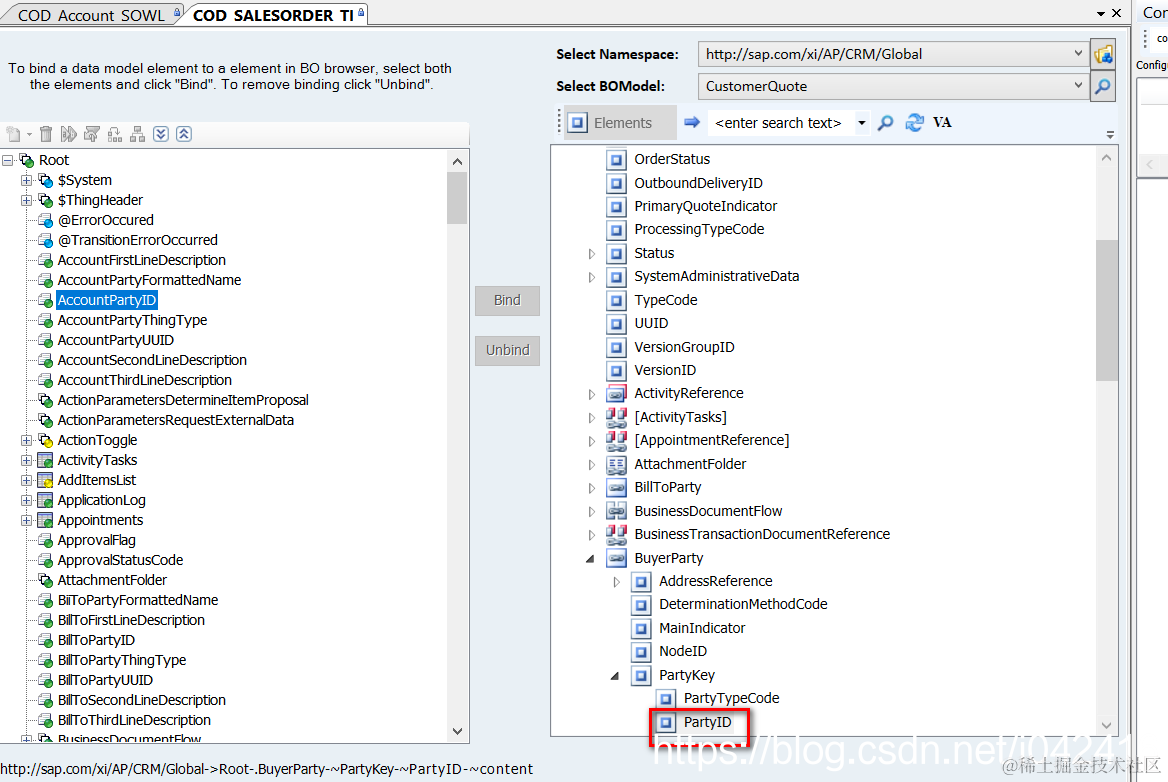Click the Bind button
1168x782 pixels.
tap(507, 300)
